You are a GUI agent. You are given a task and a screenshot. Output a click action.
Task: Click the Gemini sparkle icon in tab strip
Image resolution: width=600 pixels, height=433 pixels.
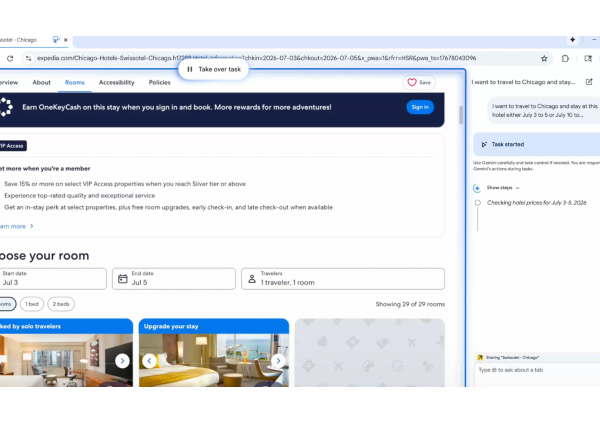coord(572,40)
